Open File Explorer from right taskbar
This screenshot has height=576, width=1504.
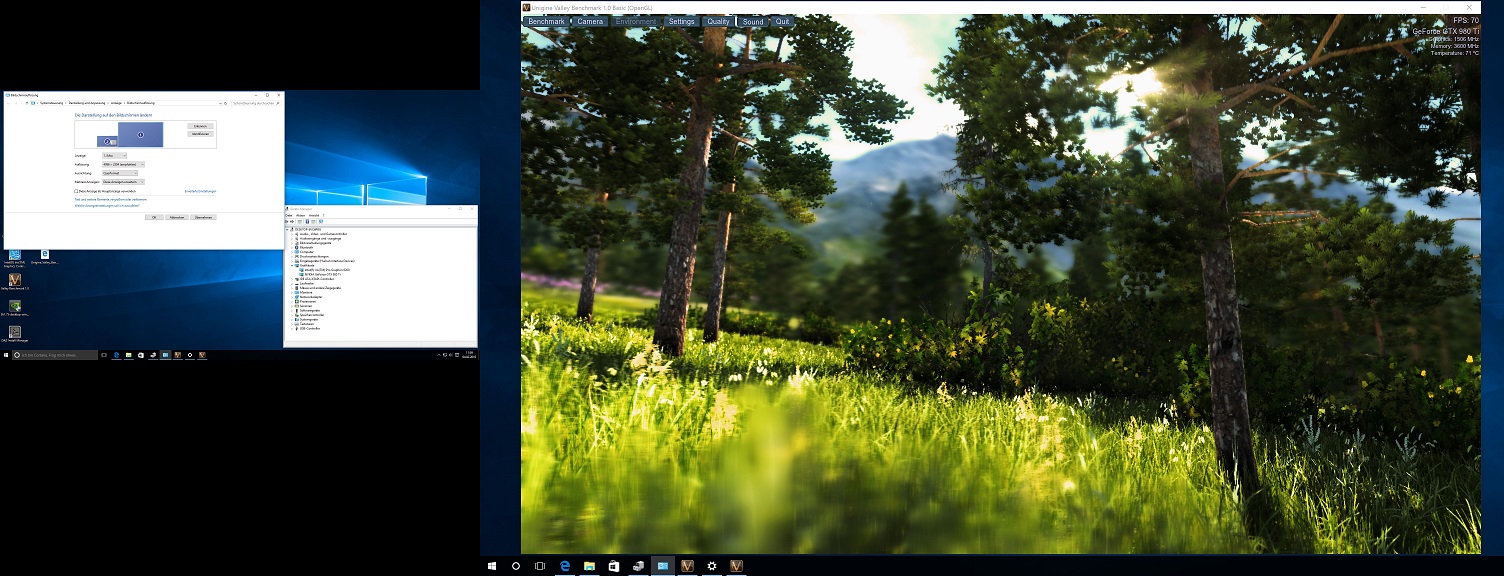click(589, 565)
